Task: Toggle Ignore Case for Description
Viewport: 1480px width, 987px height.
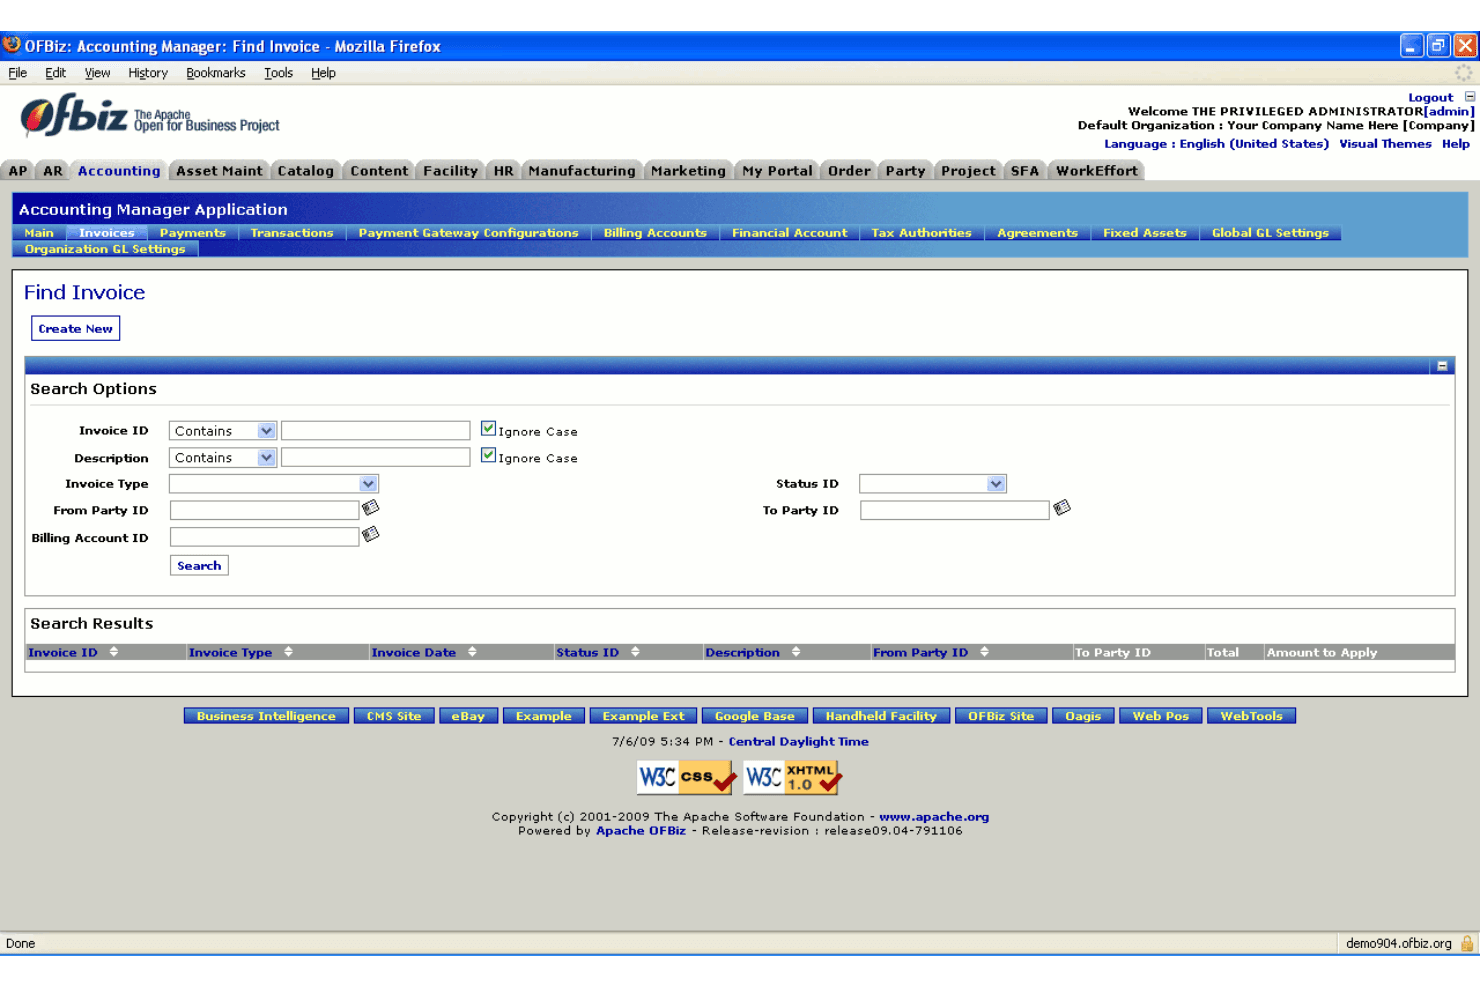Action: (x=488, y=455)
